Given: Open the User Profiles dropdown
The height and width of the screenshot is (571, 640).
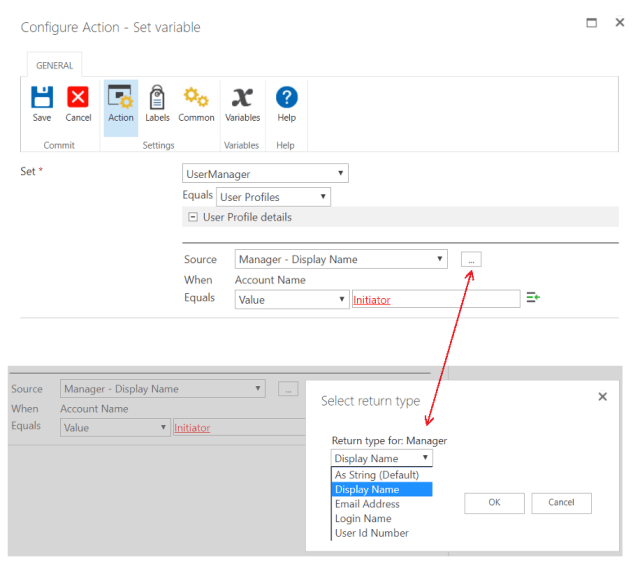Looking at the screenshot, I should [x=273, y=197].
